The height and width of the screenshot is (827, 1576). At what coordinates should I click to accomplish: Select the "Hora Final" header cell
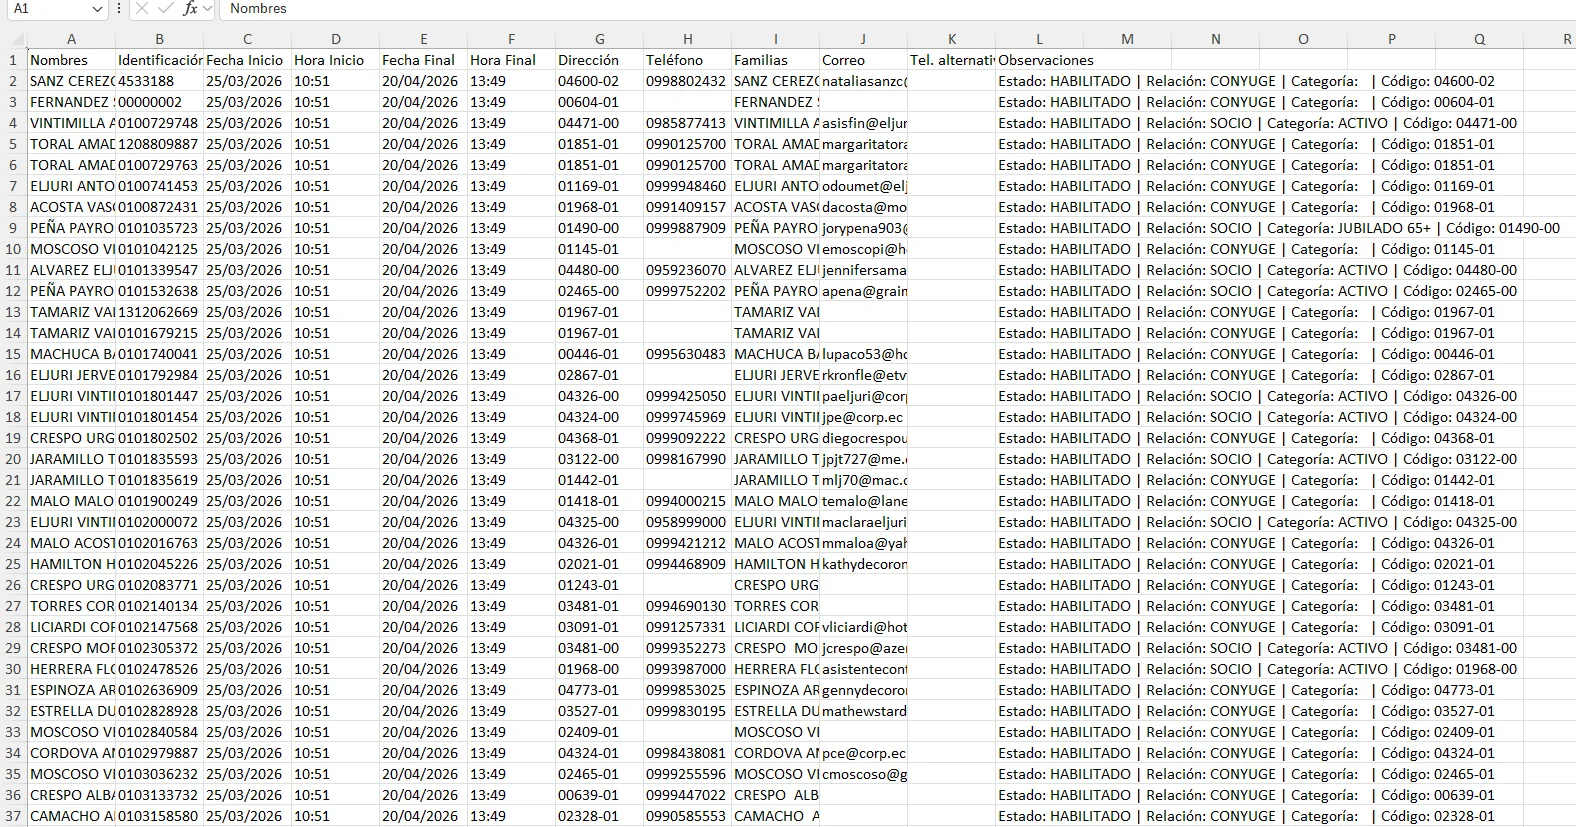pos(511,60)
